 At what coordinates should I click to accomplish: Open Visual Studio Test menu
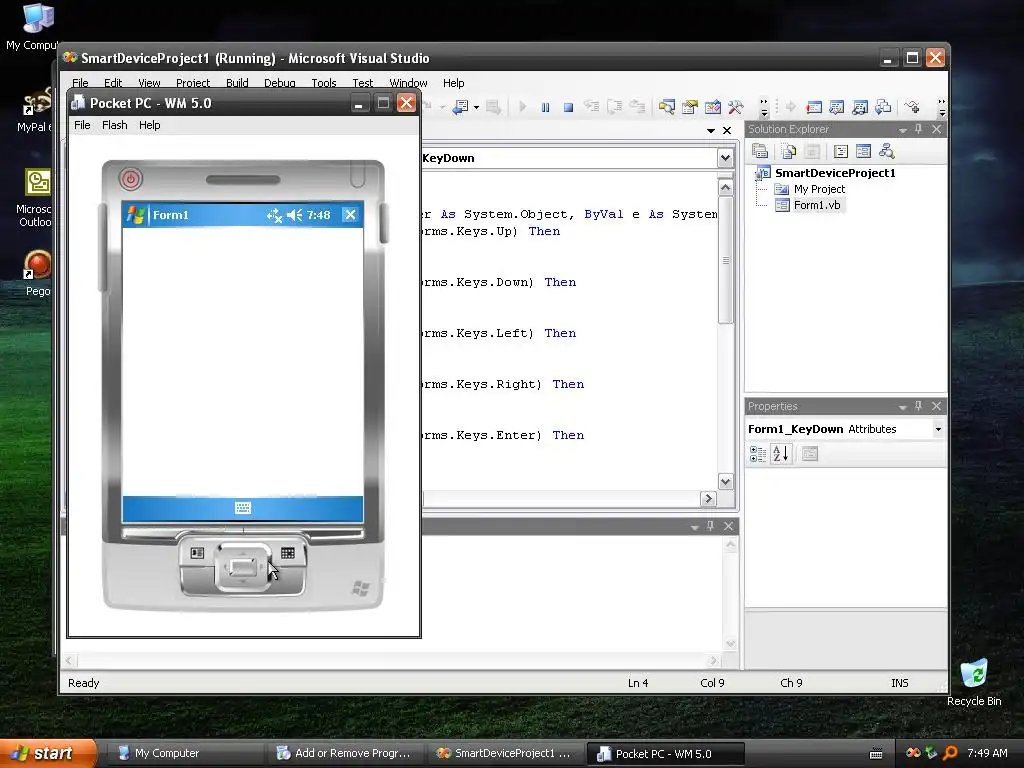pos(362,83)
